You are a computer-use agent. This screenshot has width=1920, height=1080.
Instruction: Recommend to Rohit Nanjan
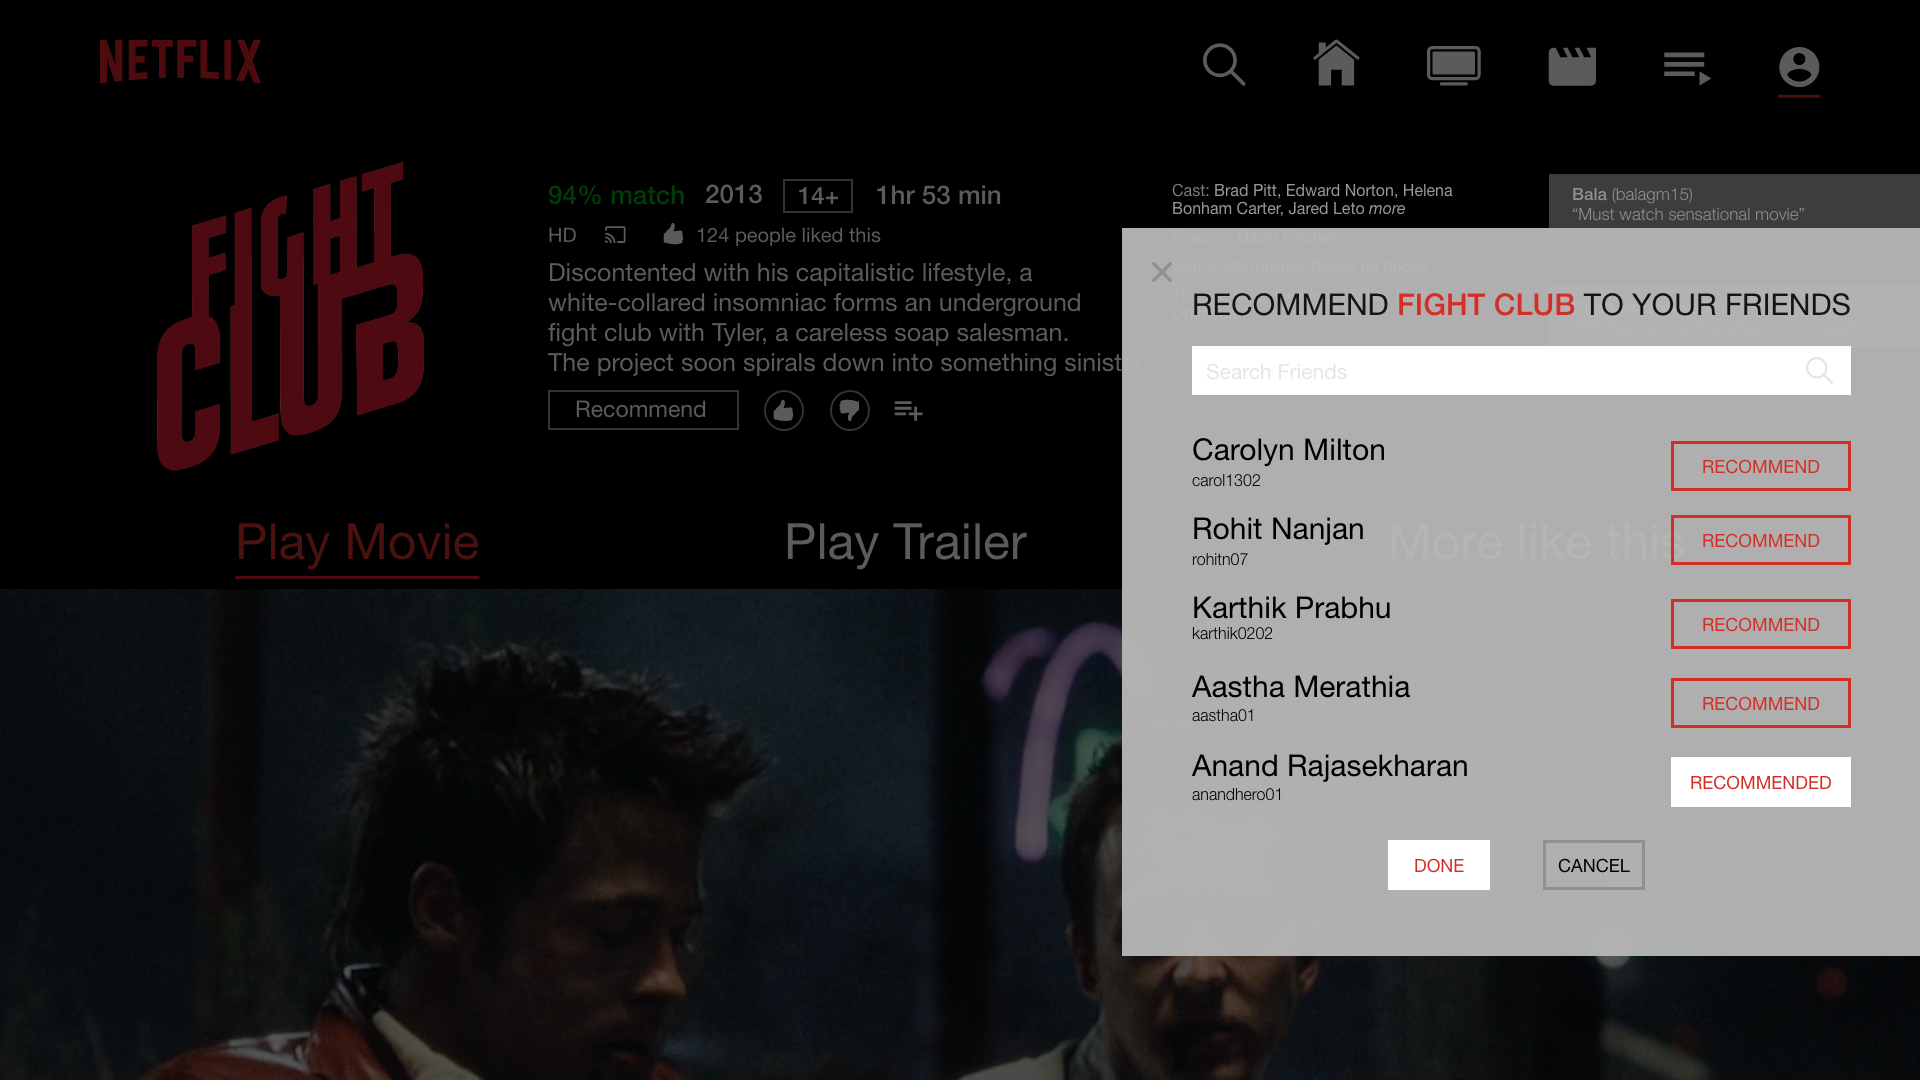[1761, 540]
